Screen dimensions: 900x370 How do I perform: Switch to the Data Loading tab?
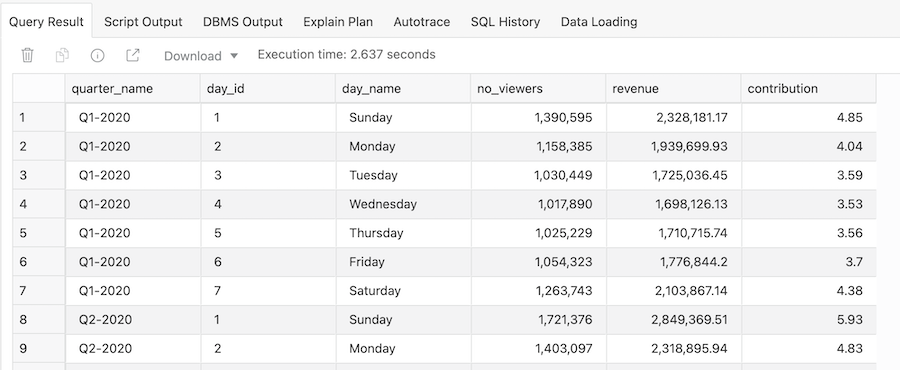(599, 22)
